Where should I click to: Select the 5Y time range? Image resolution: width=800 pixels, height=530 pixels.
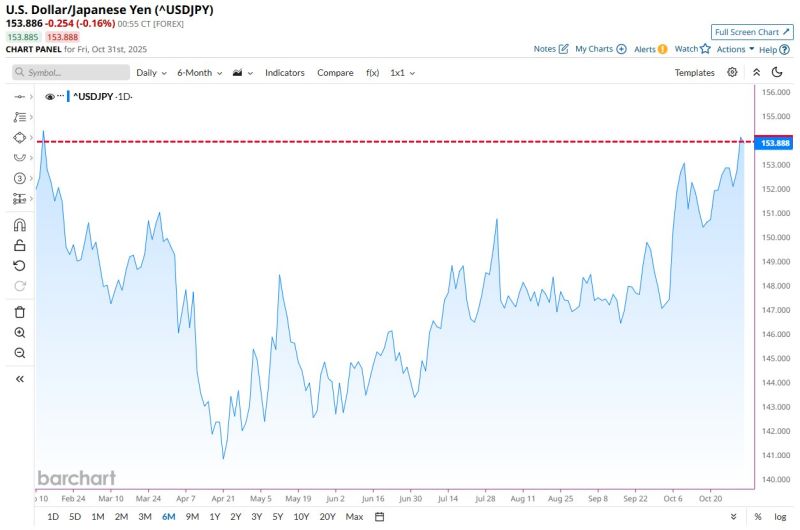(x=278, y=517)
